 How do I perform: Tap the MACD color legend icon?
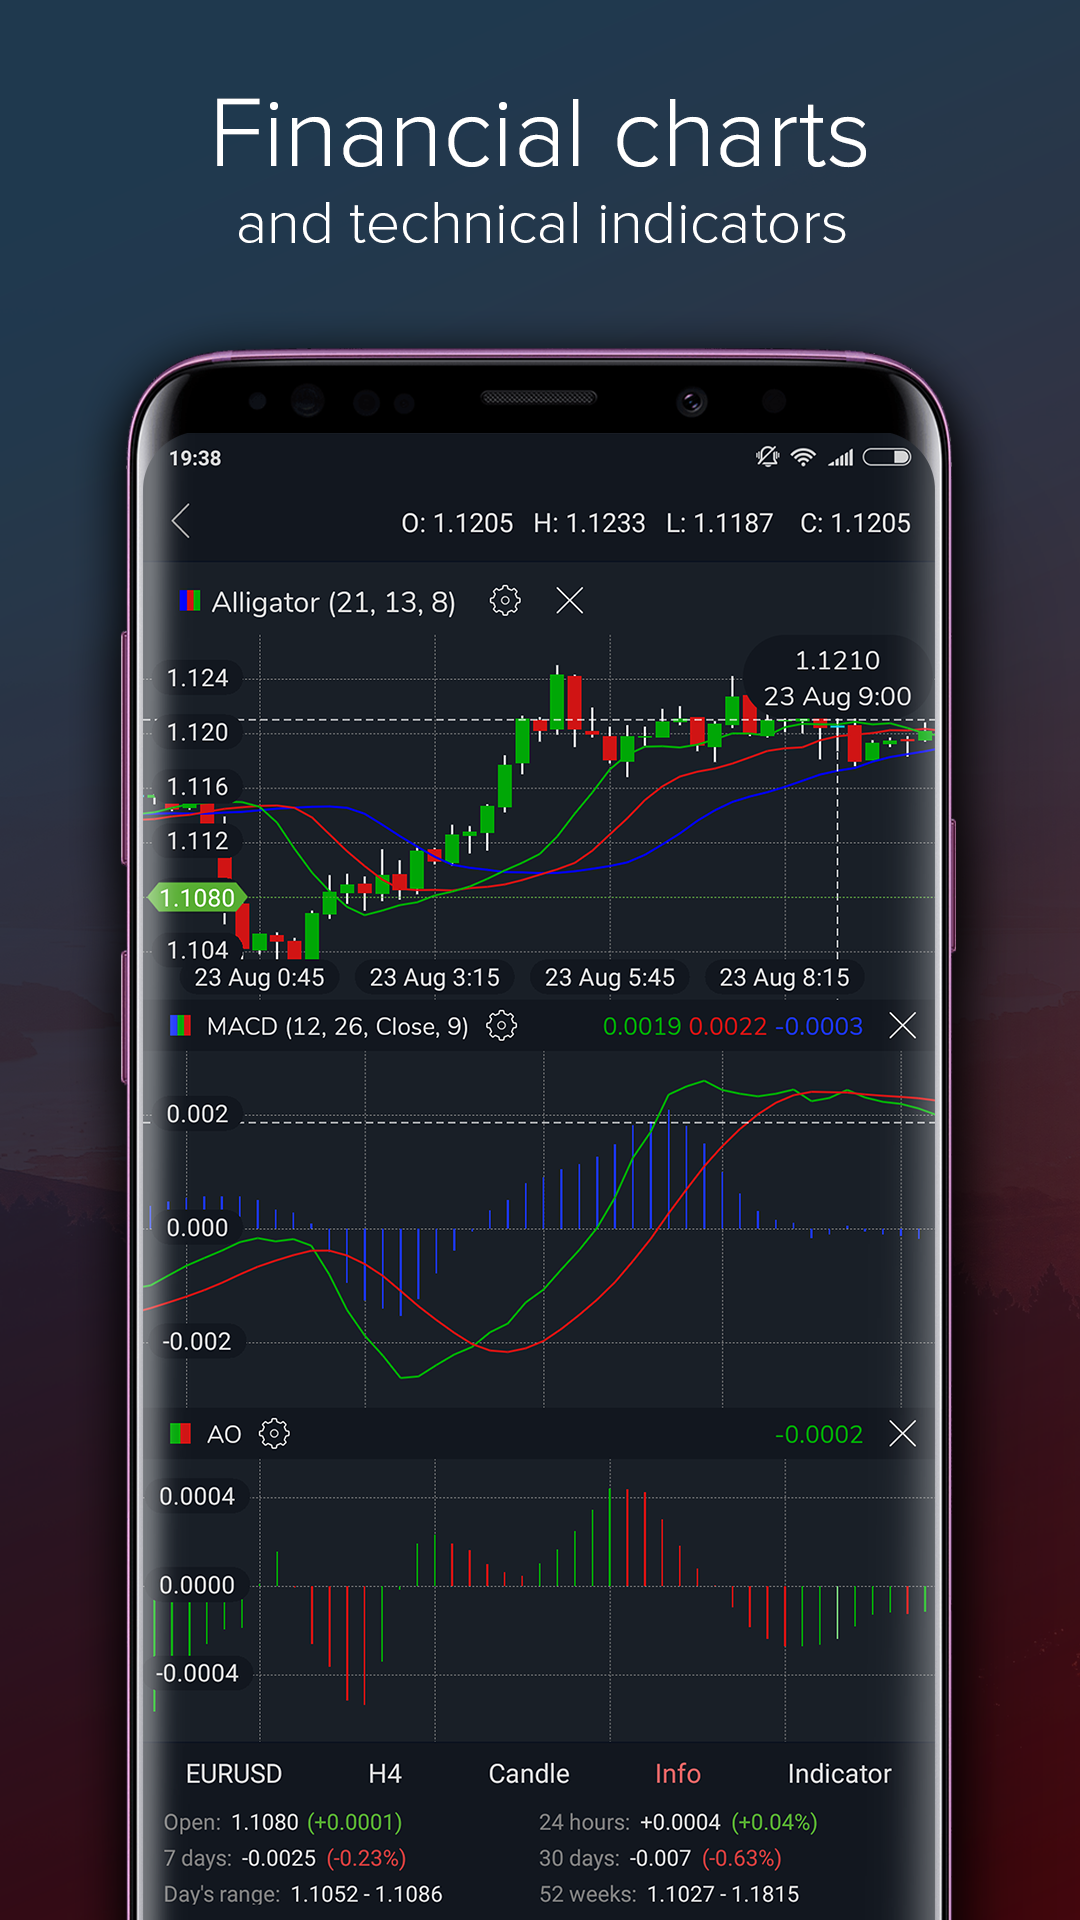[181, 1026]
